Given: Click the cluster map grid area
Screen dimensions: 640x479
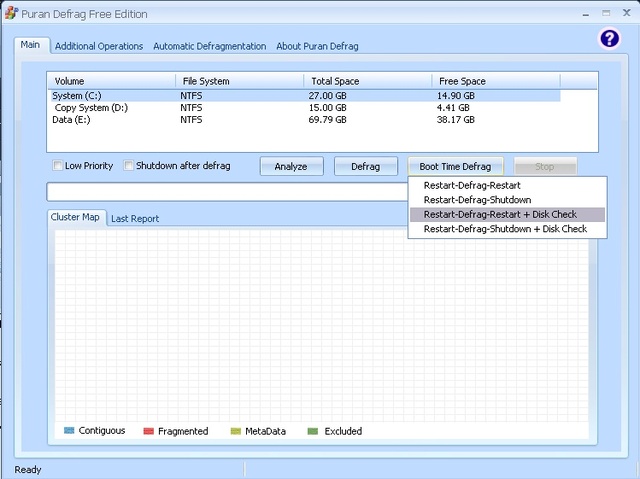Looking at the screenshot, I should point(322,326).
